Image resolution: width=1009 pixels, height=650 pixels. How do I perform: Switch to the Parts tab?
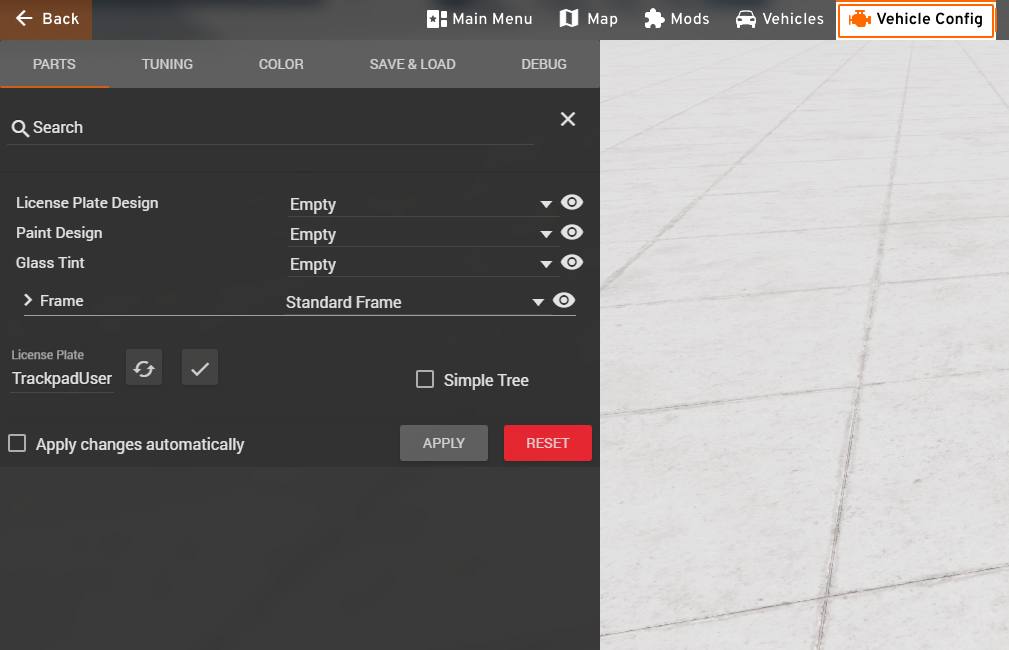(x=54, y=64)
